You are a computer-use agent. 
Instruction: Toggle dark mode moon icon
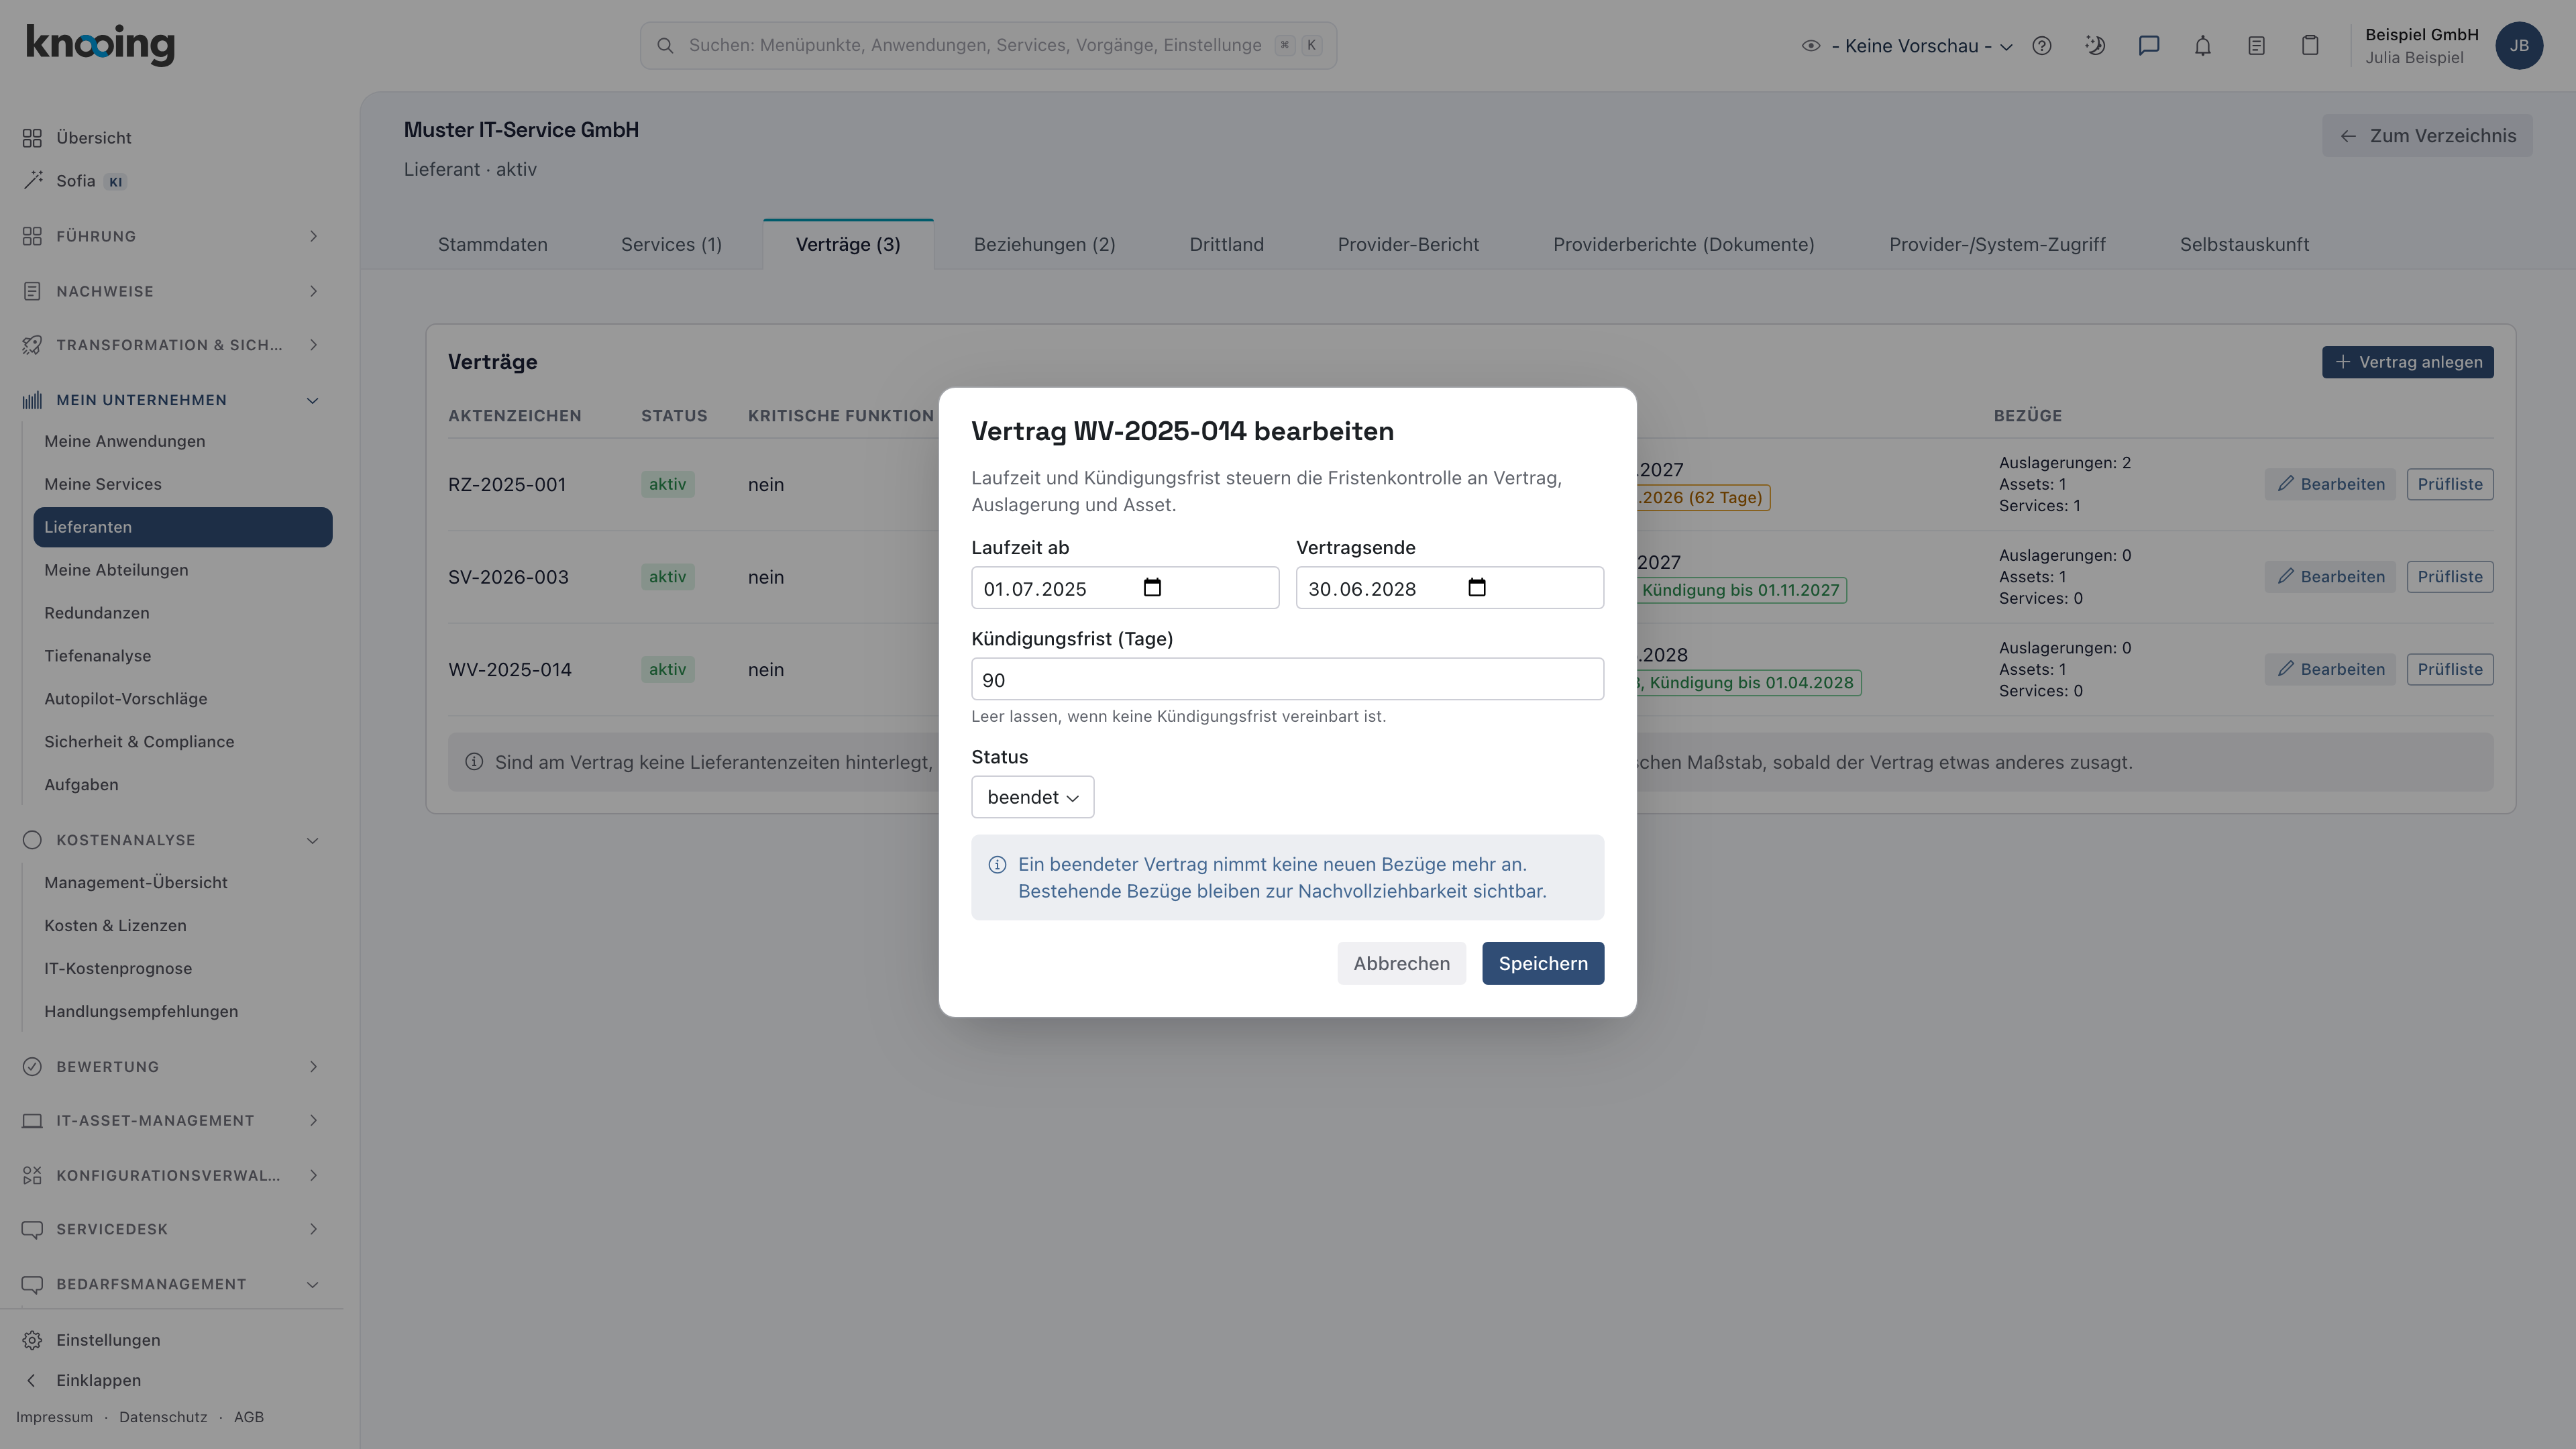2095,46
